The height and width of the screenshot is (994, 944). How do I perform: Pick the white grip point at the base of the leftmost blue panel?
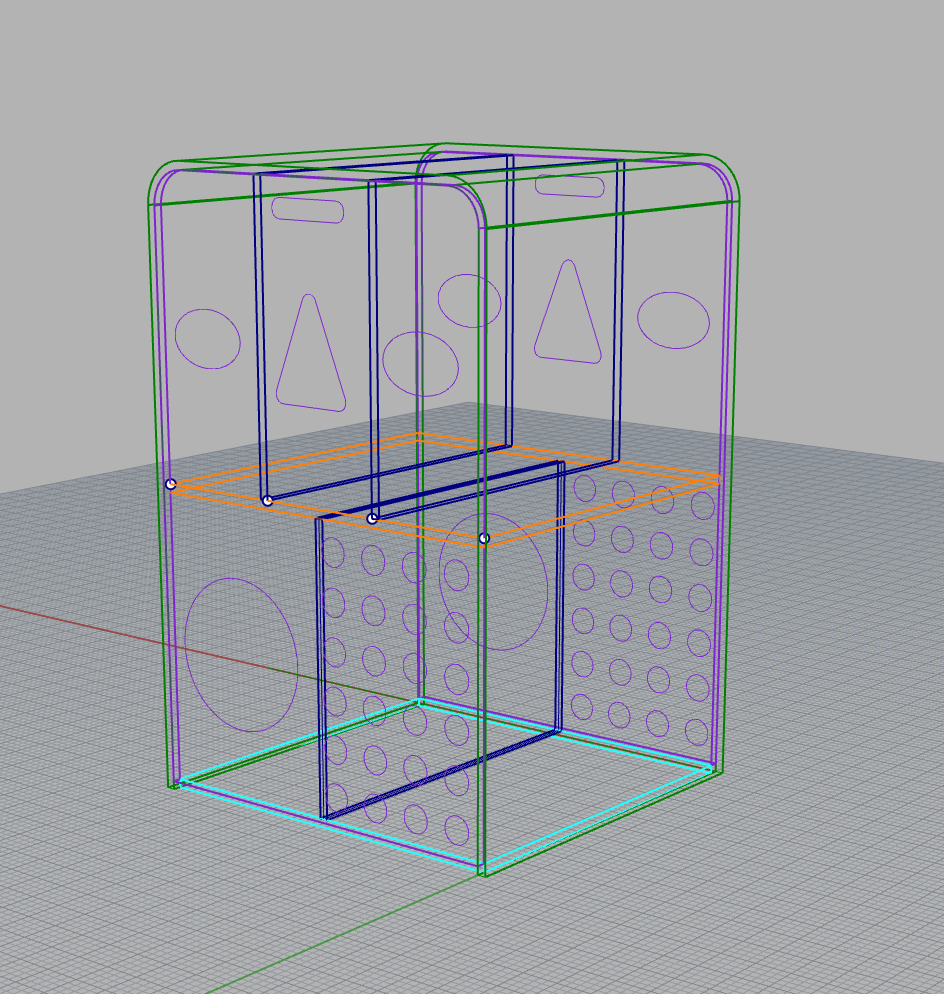pos(268,501)
